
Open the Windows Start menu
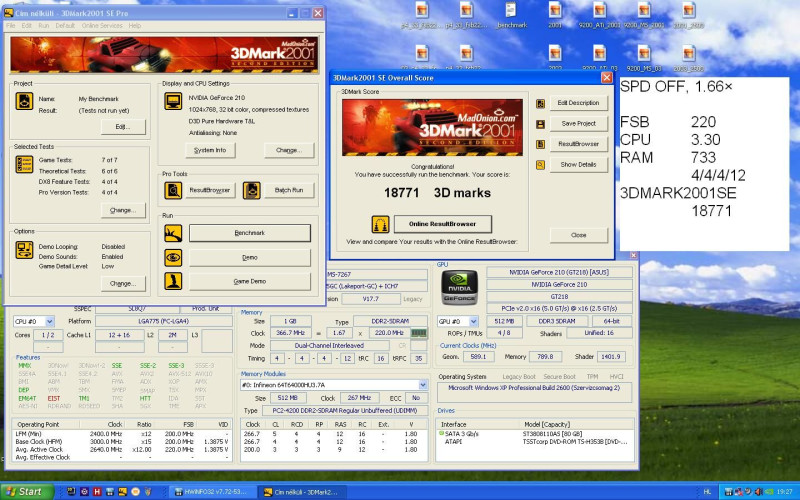pos(27,492)
